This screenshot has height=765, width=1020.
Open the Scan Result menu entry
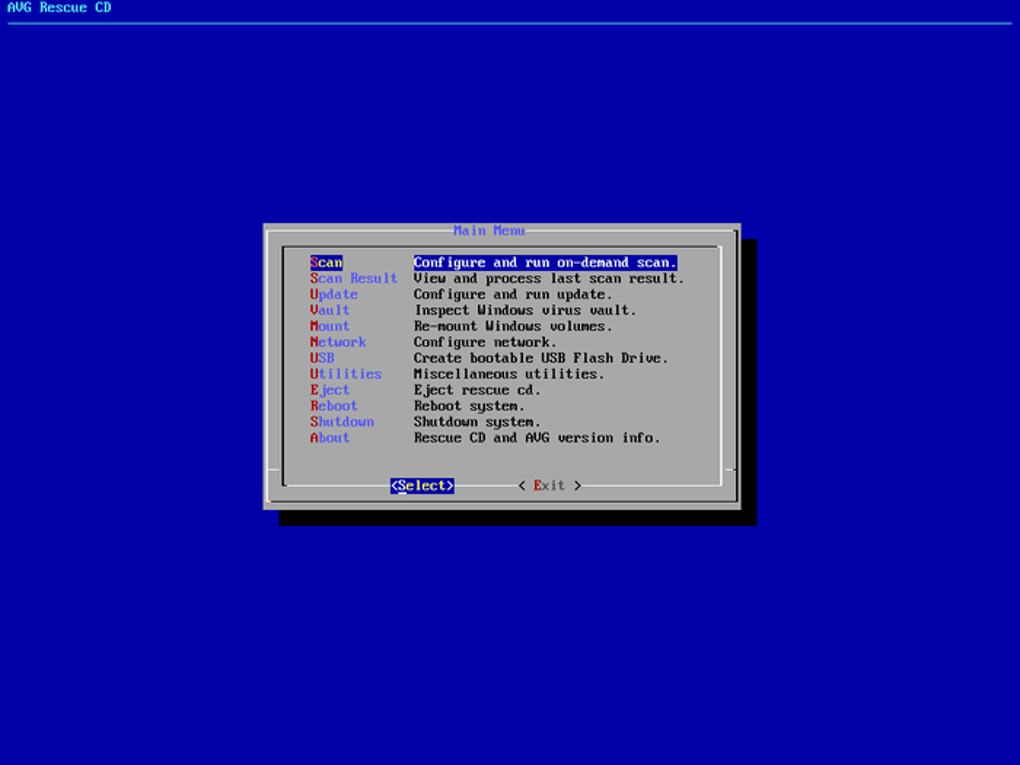(353, 278)
